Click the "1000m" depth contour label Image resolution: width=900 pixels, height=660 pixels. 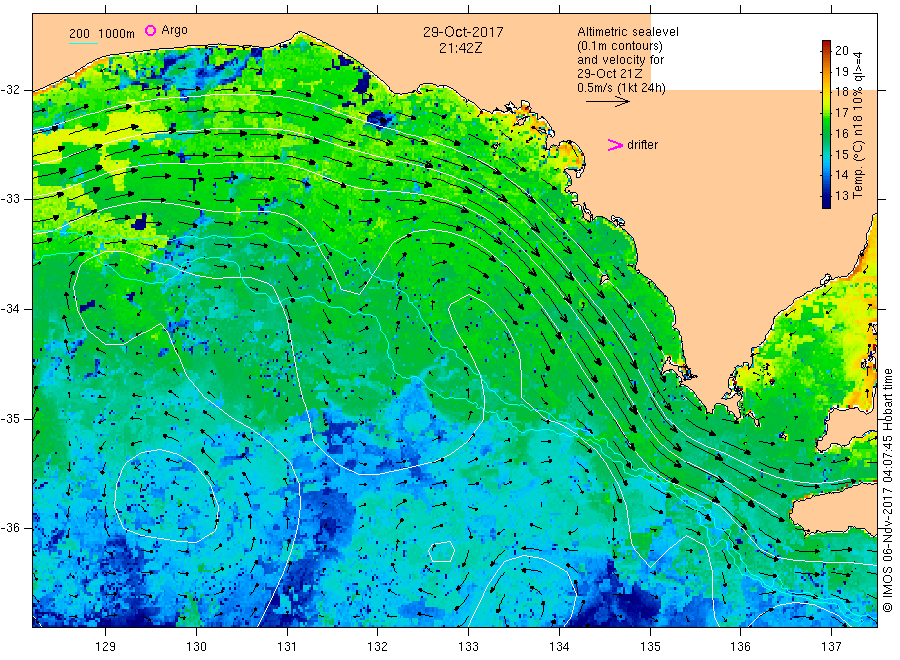pos(116,34)
